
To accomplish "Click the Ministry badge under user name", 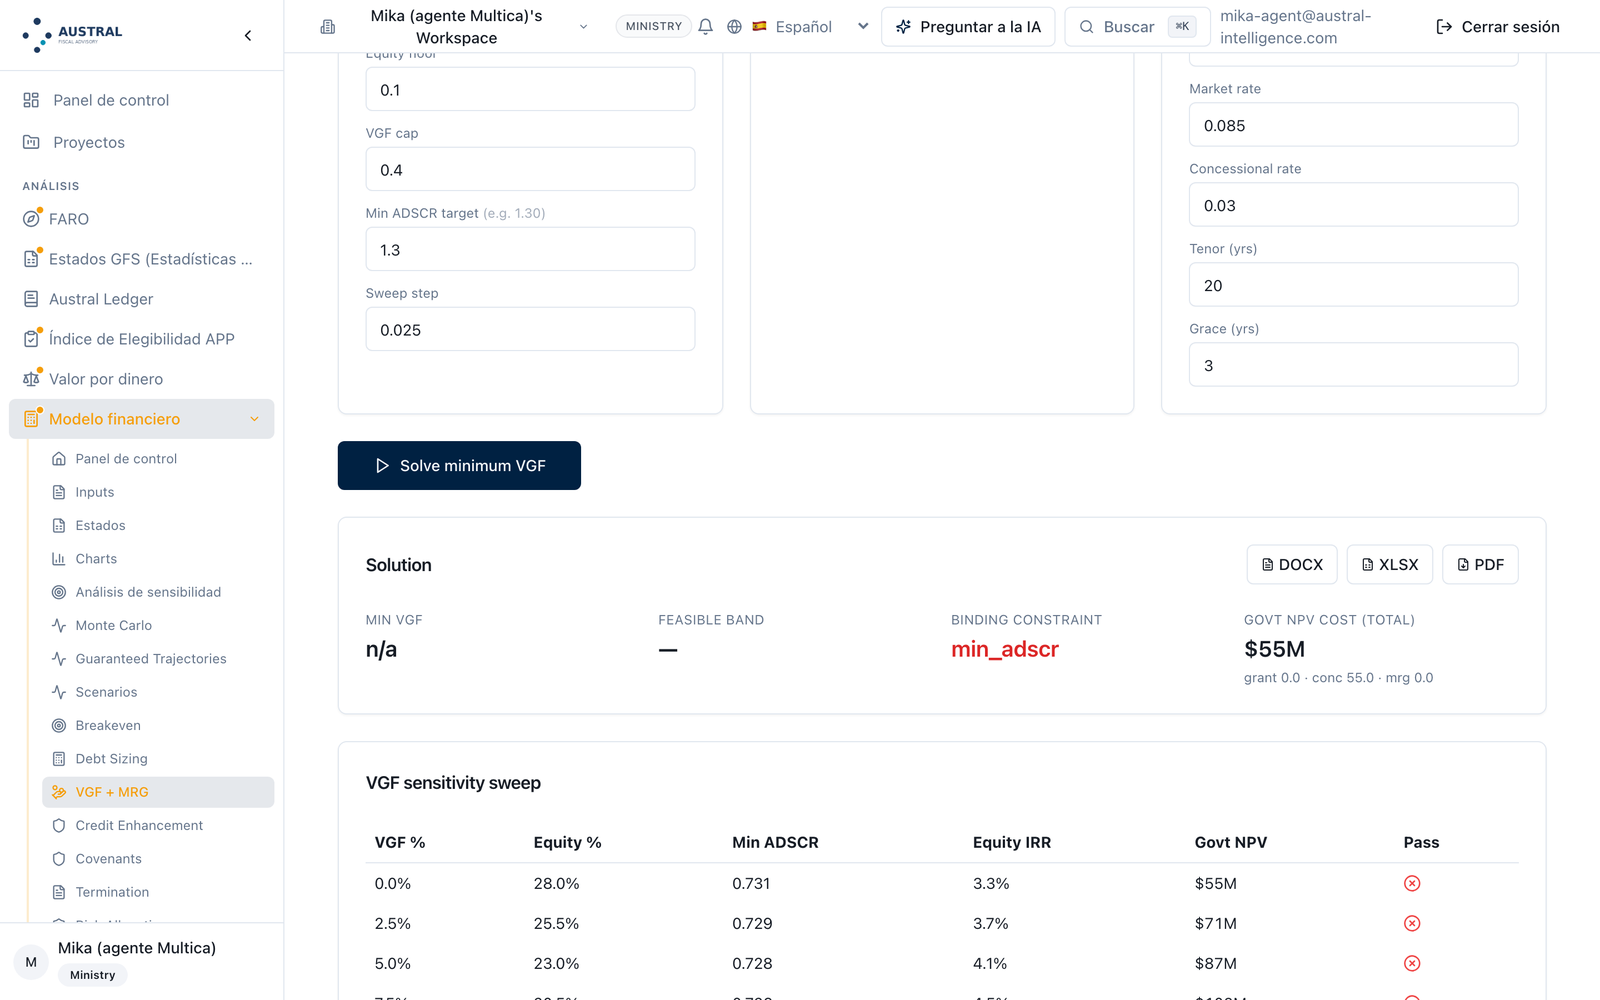I will pyautogui.click(x=93, y=975).
